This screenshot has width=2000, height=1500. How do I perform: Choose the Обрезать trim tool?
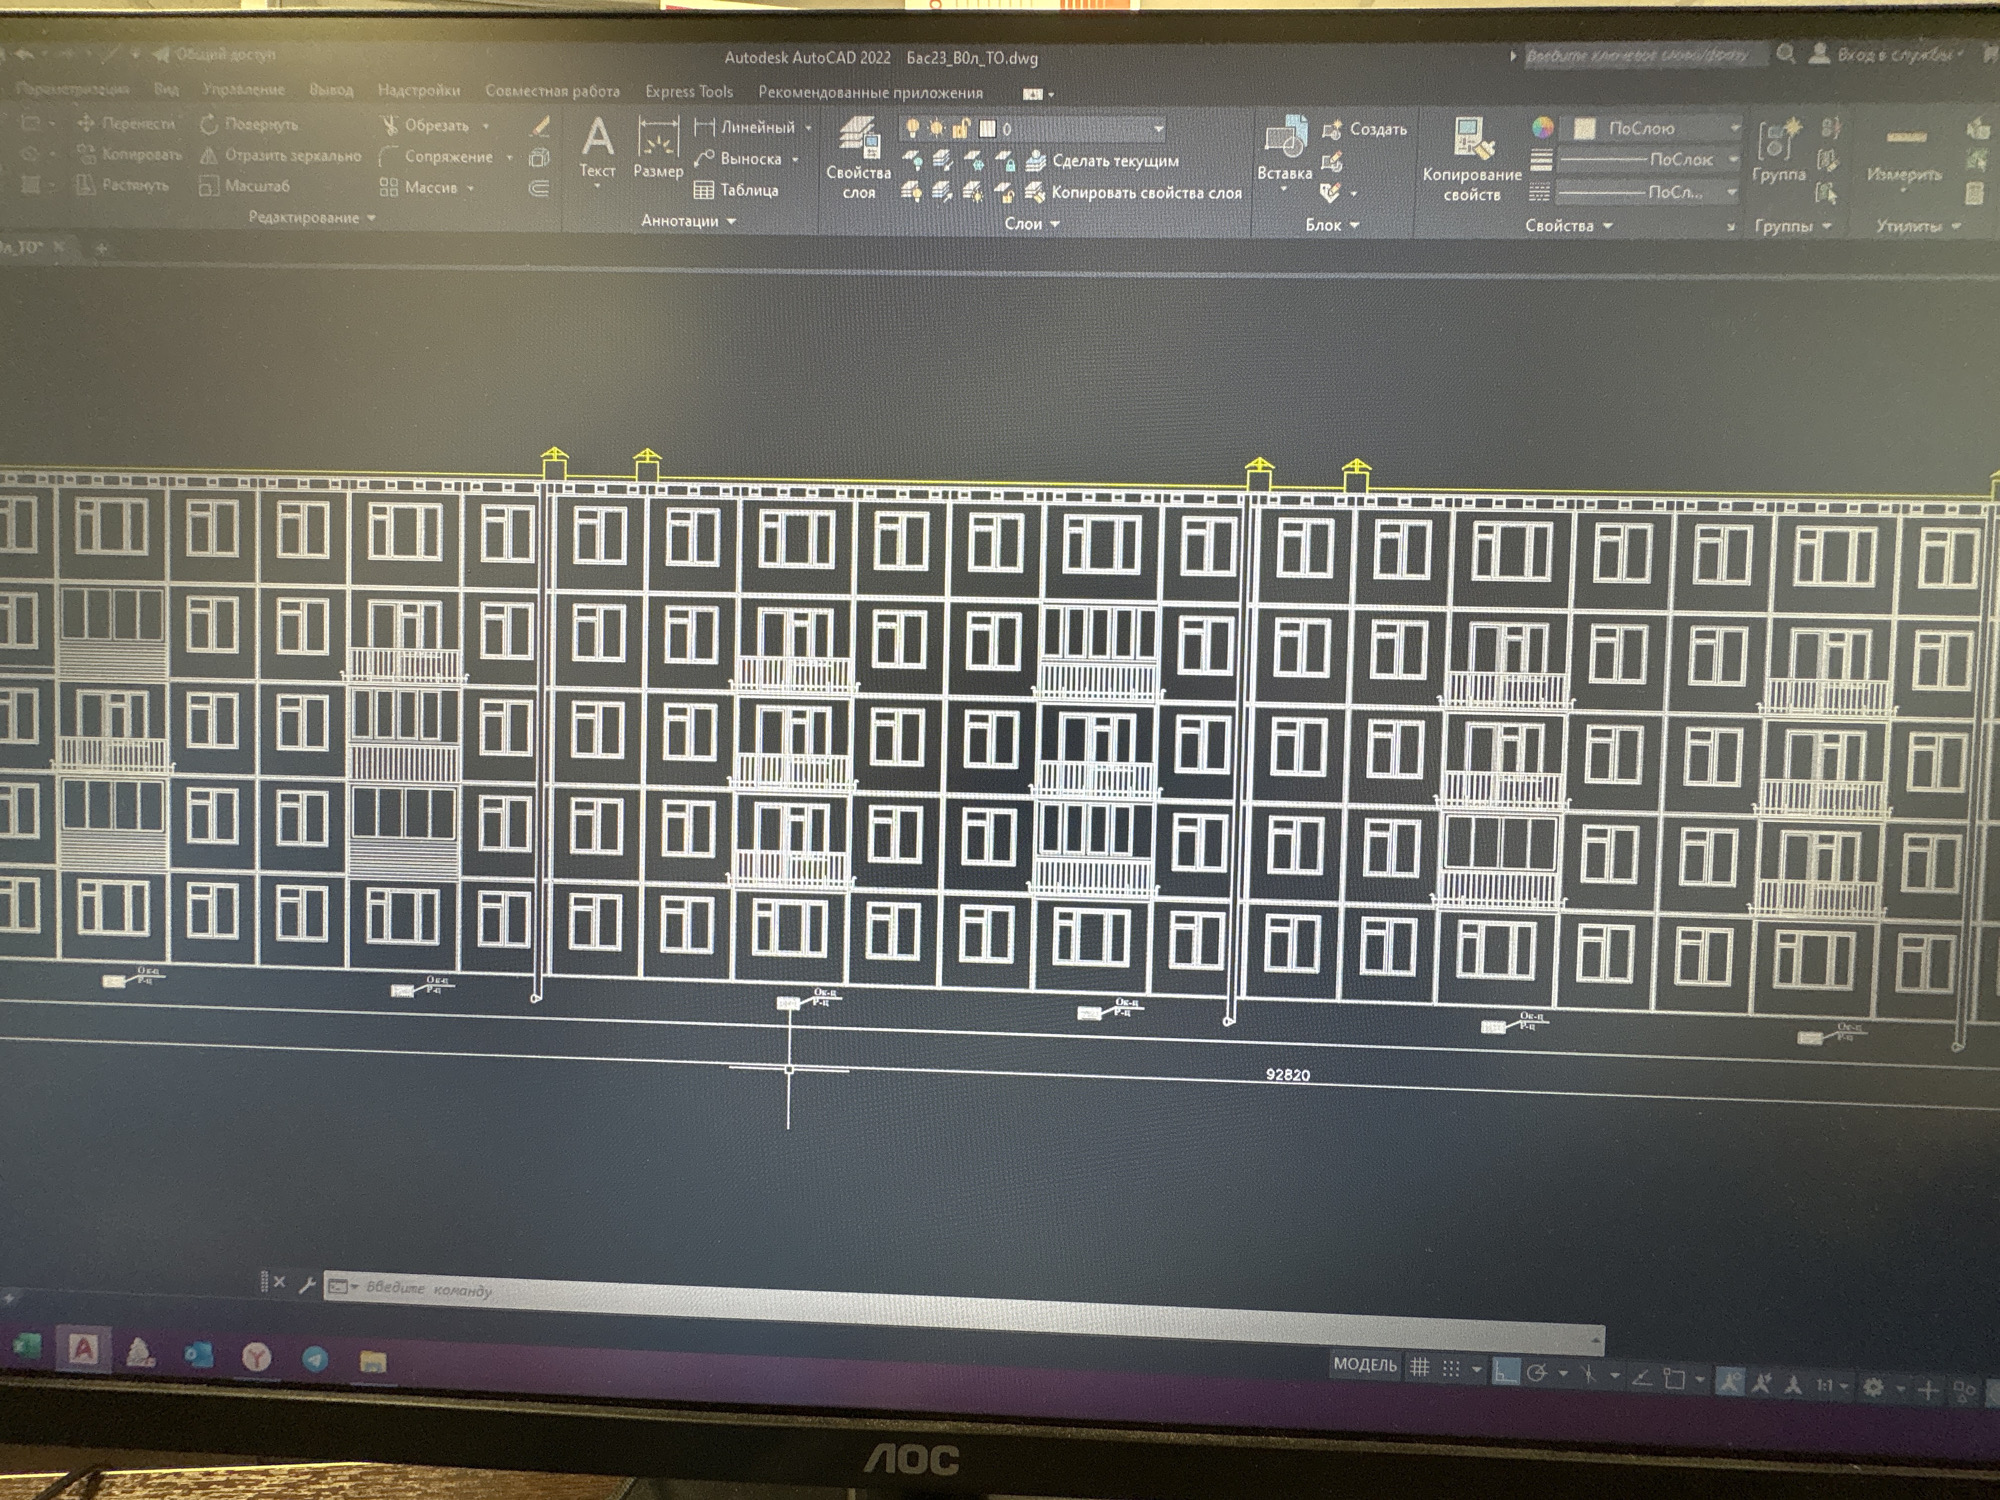[x=428, y=125]
